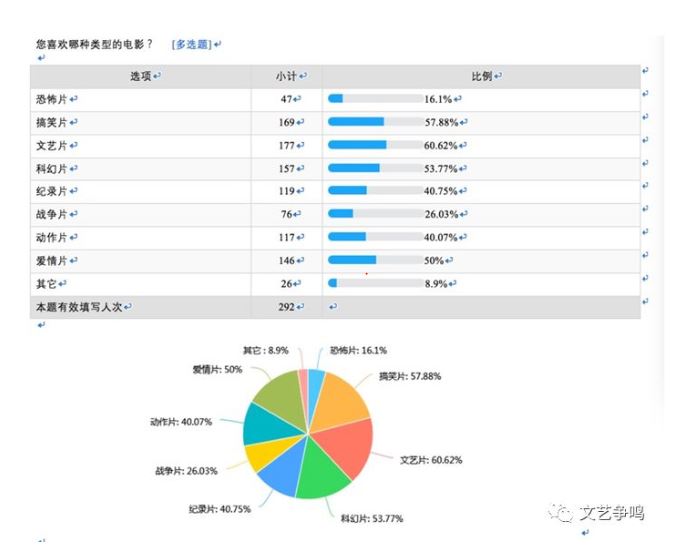Click the 搞笑片 percentage 57.88% in the table

pyautogui.click(x=444, y=122)
